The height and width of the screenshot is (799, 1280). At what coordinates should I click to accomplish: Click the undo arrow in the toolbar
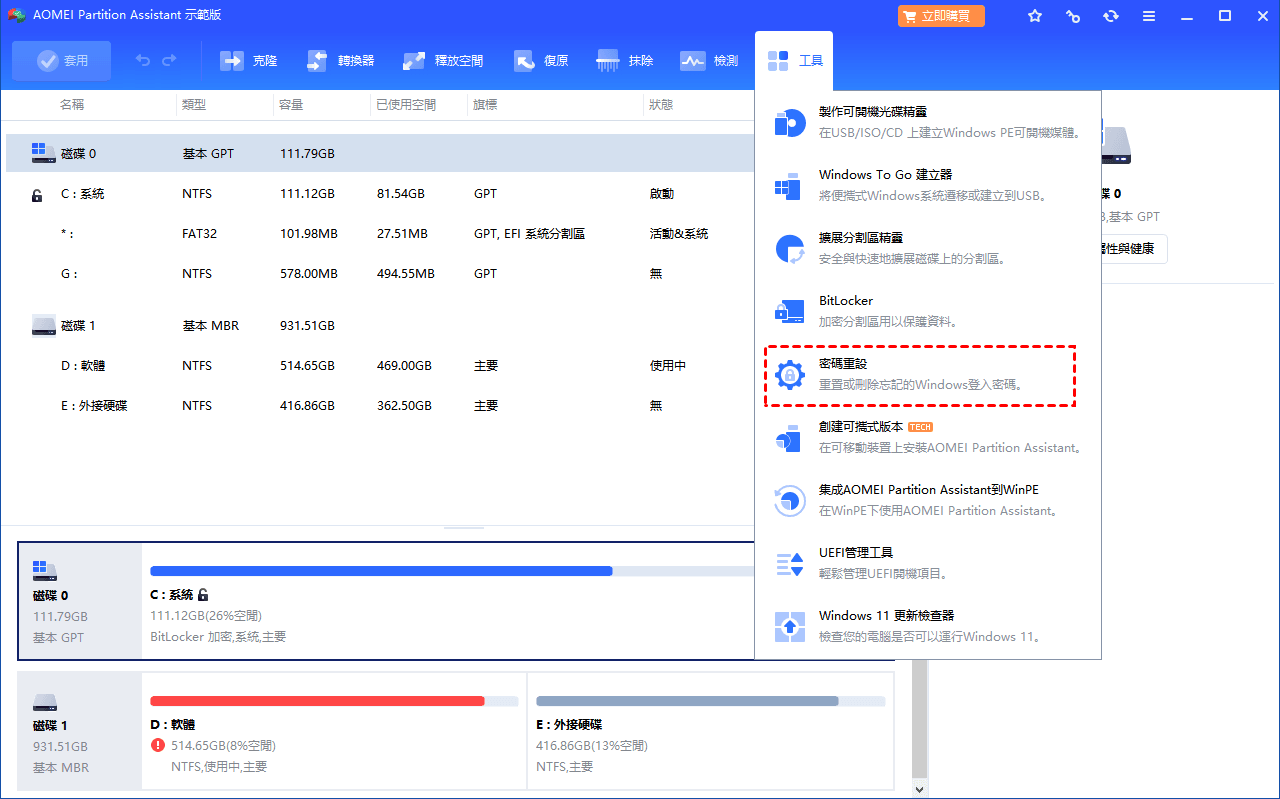point(143,61)
